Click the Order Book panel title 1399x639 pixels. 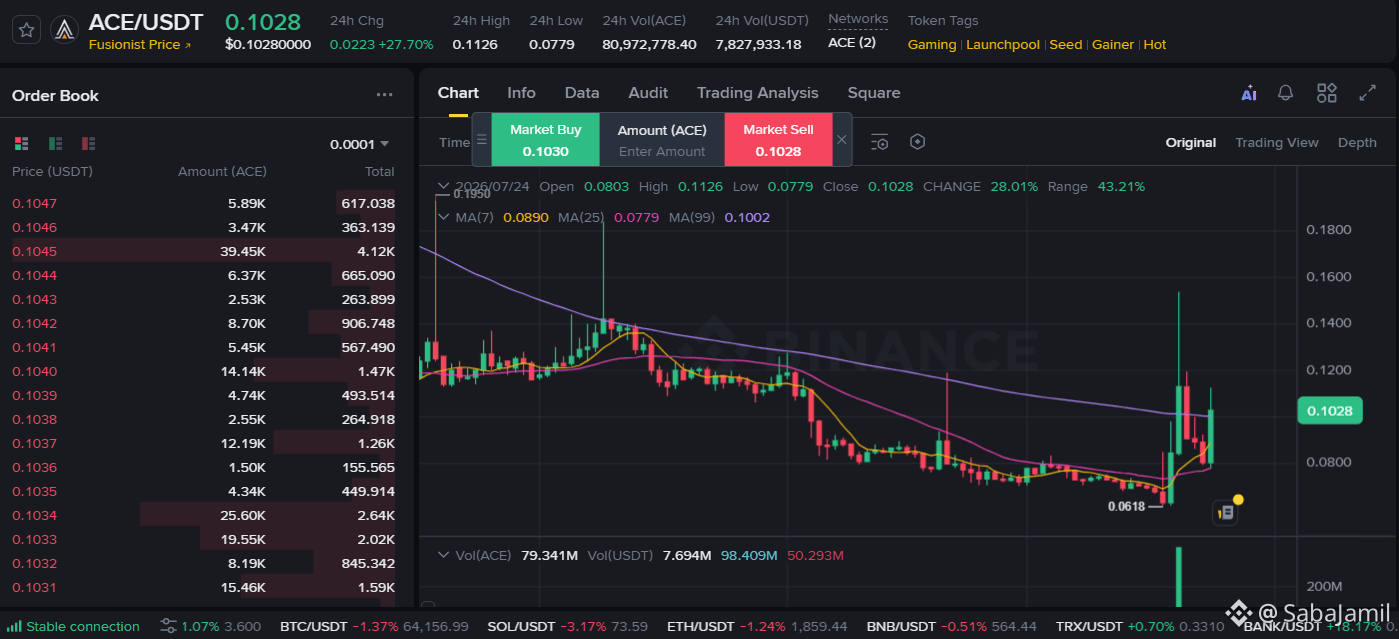tap(55, 96)
